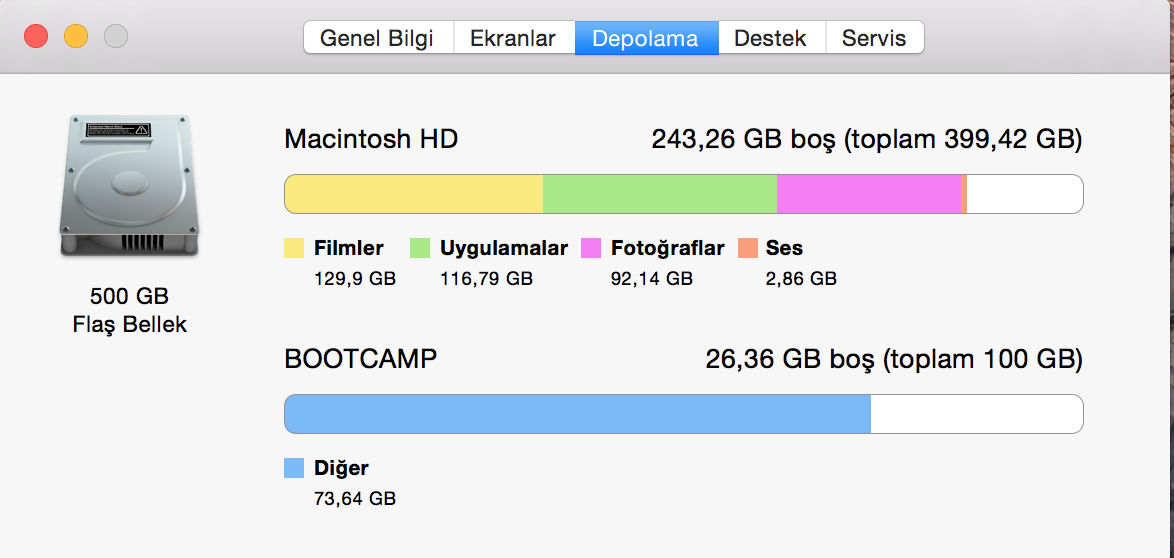1174x558 pixels.
Task: Click the orange Ses legend swatch
Action: pyautogui.click(x=747, y=248)
